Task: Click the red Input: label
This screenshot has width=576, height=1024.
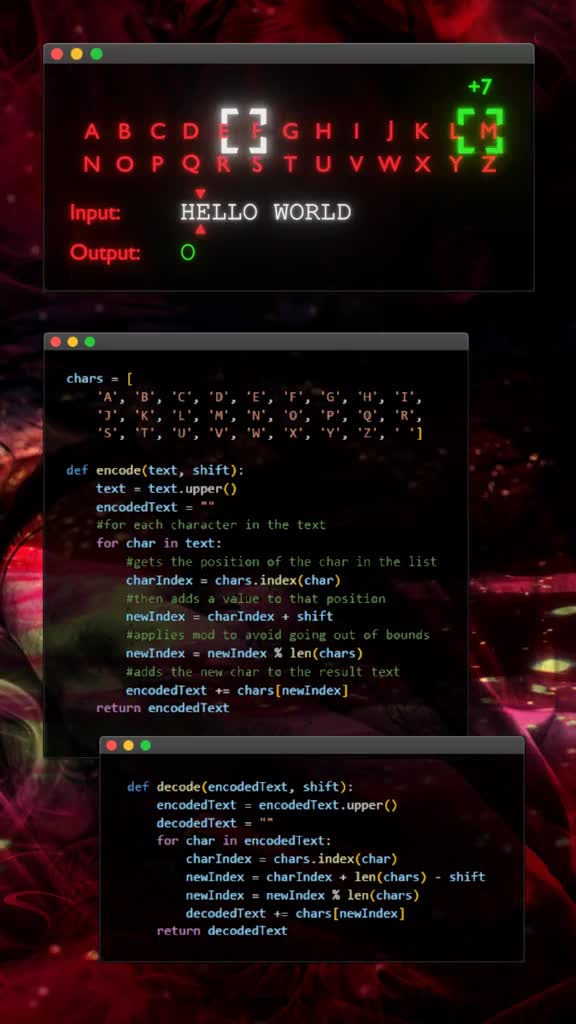Action: tap(95, 213)
